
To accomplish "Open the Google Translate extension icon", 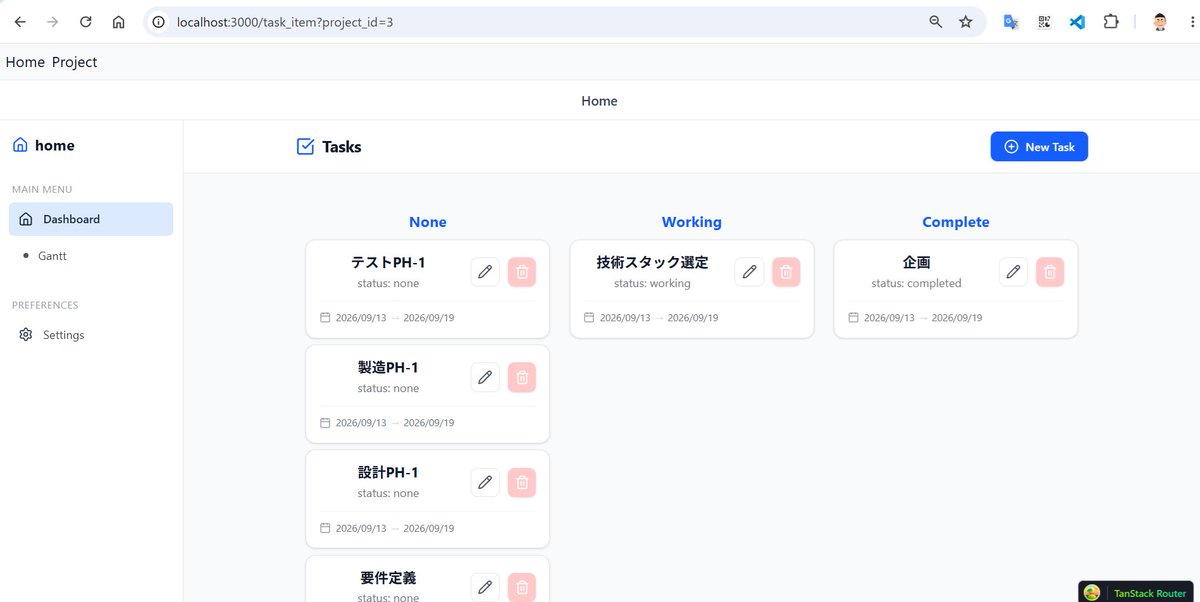I will pos(1011,22).
